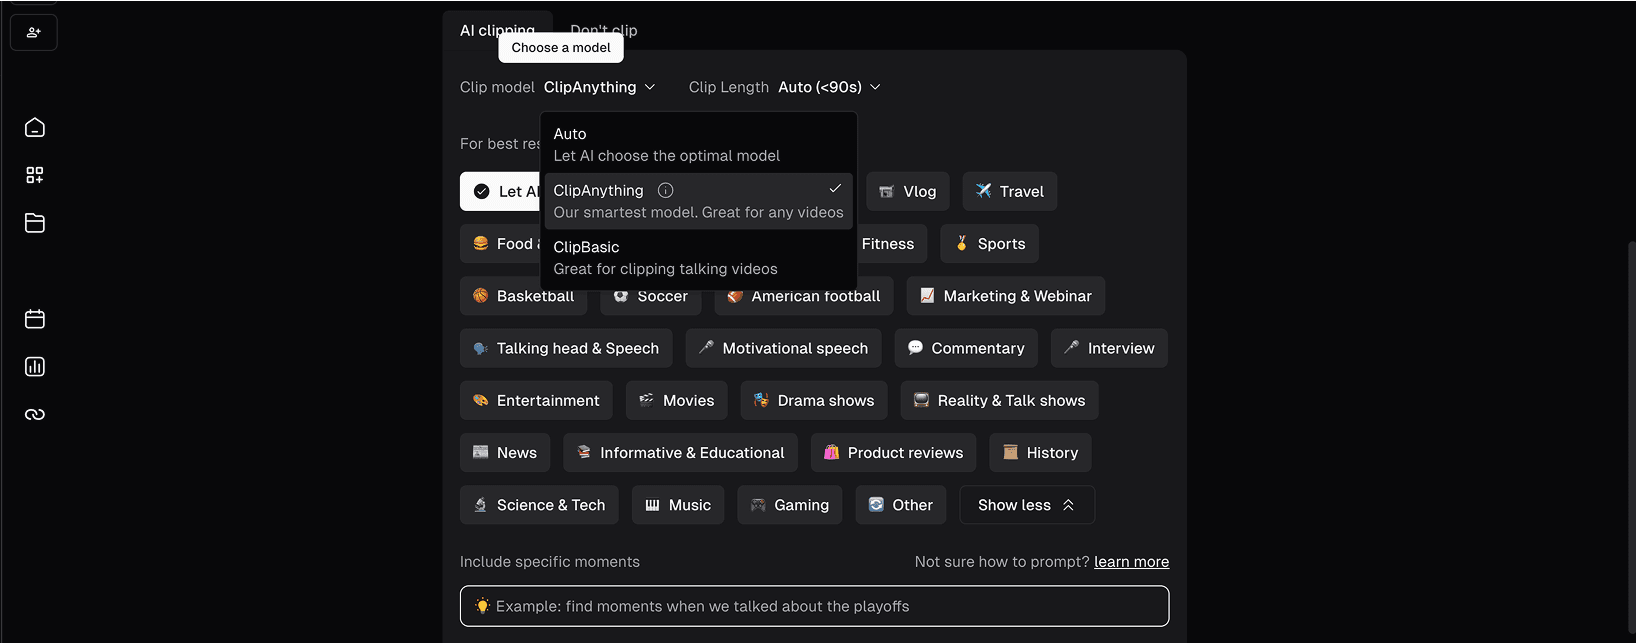Choose the Motivational speech chip
1636x643 pixels.
click(784, 348)
